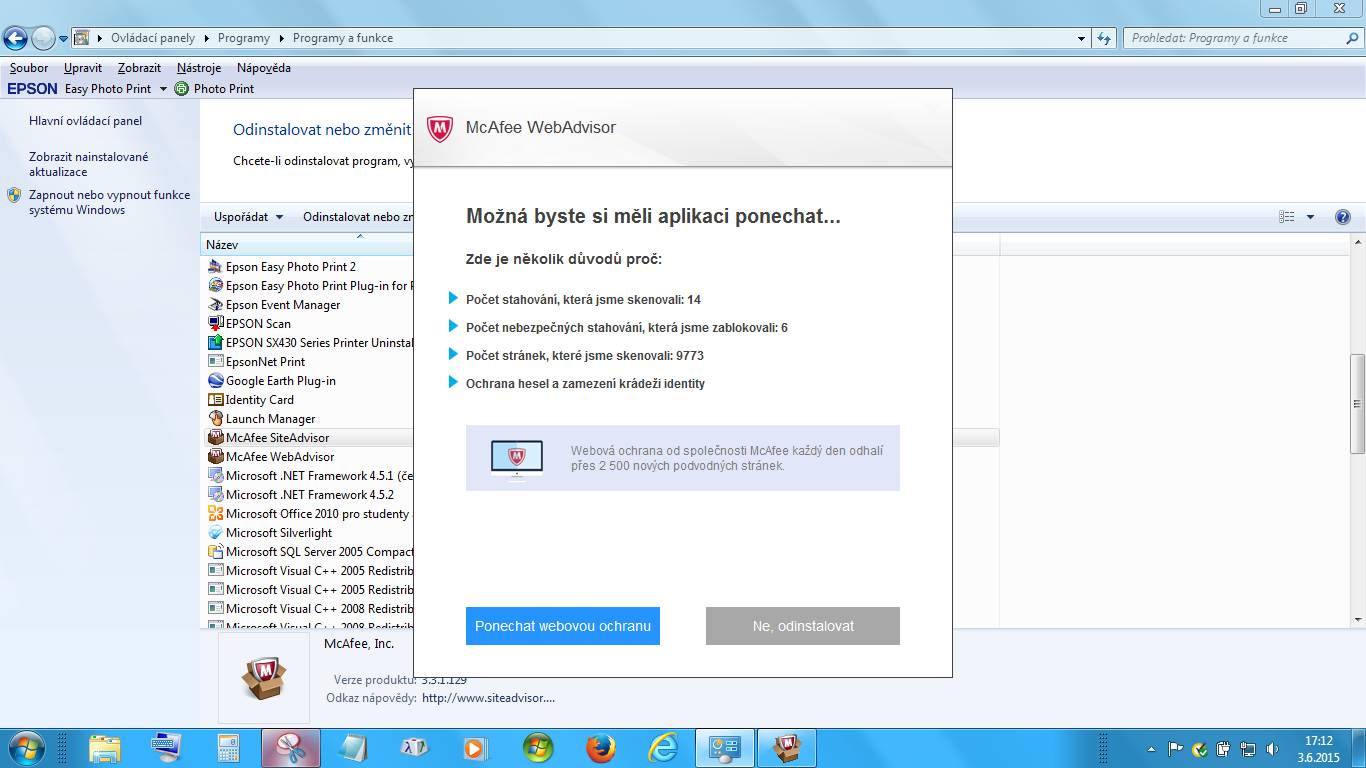Screen dimensions: 1366x768
Task: Open Internet Explorer from the taskbar
Action: pyautogui.click(x=663, y=748)
